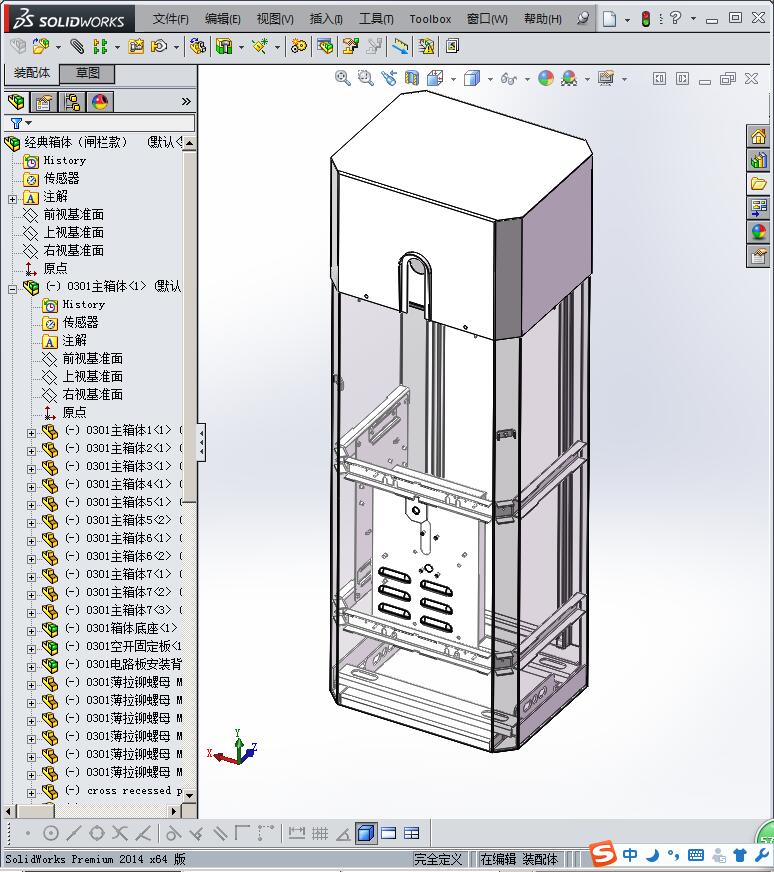Click the rightmost icon on the assembly toolbar
Viewport: 774px width, 872px height.
pyautogui.click(x=453, y=46)
